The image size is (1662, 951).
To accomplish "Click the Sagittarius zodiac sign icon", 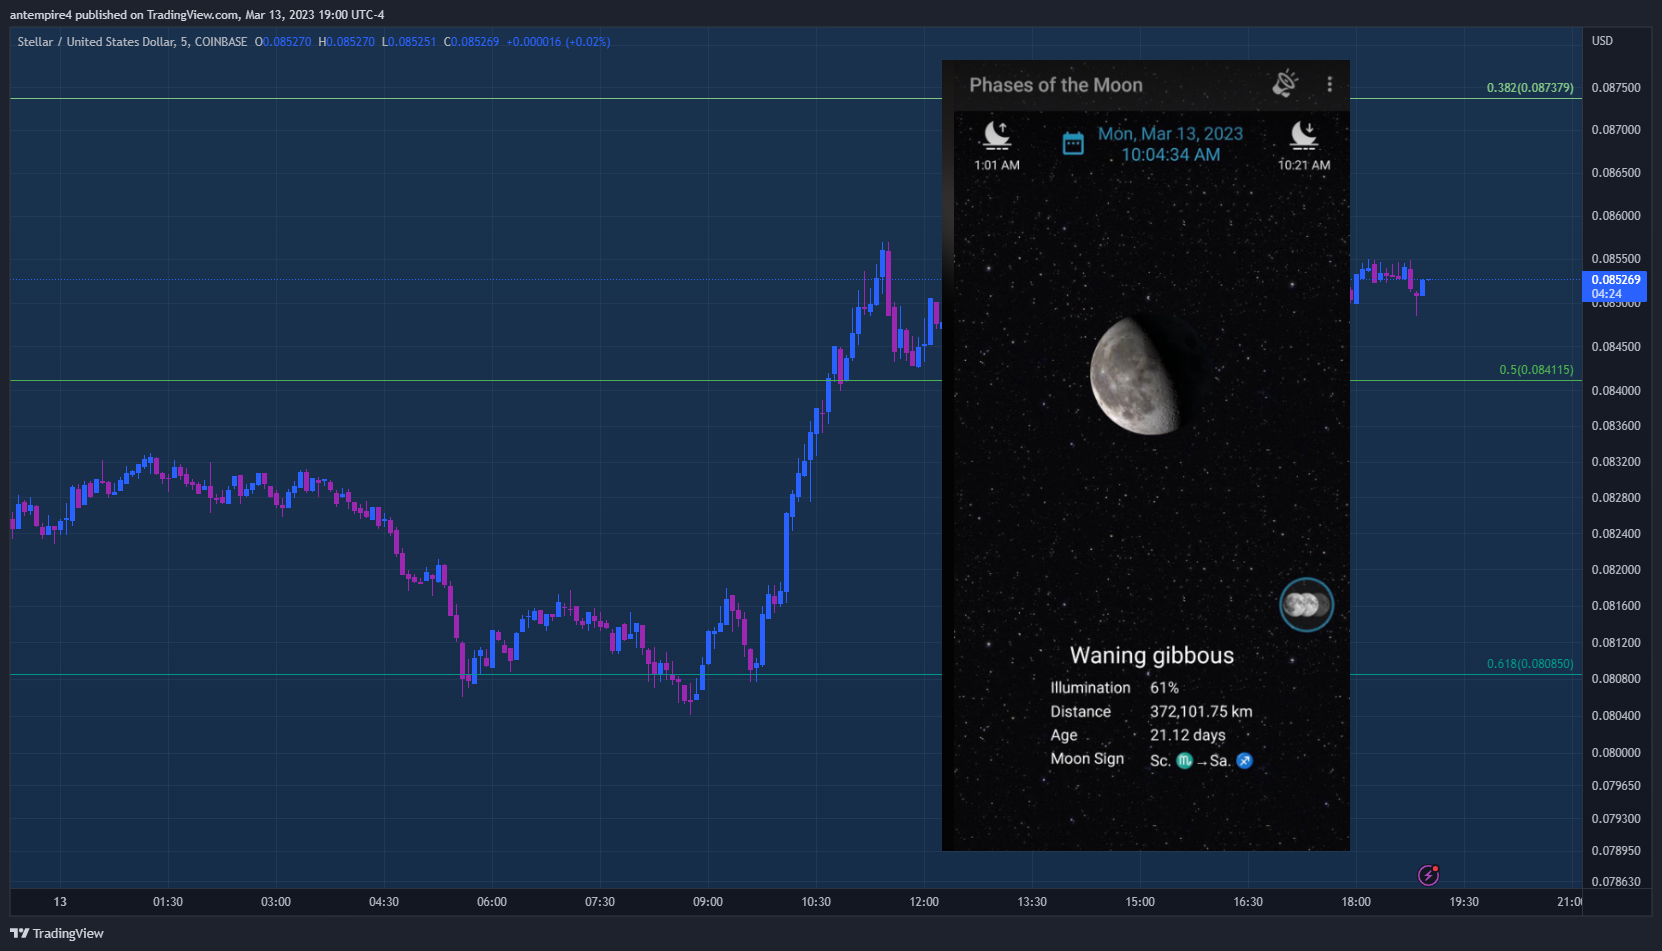I will click(1244, 761).
